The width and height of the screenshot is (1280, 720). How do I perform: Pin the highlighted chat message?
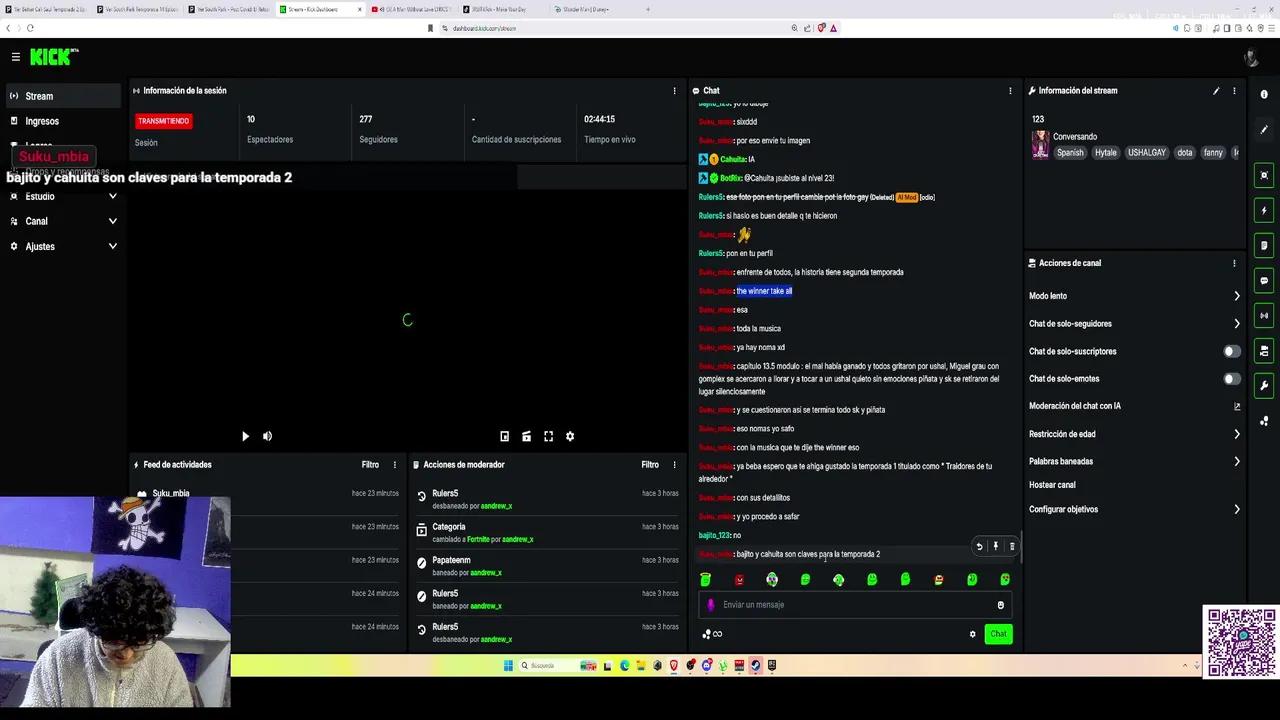coord(995,546)
